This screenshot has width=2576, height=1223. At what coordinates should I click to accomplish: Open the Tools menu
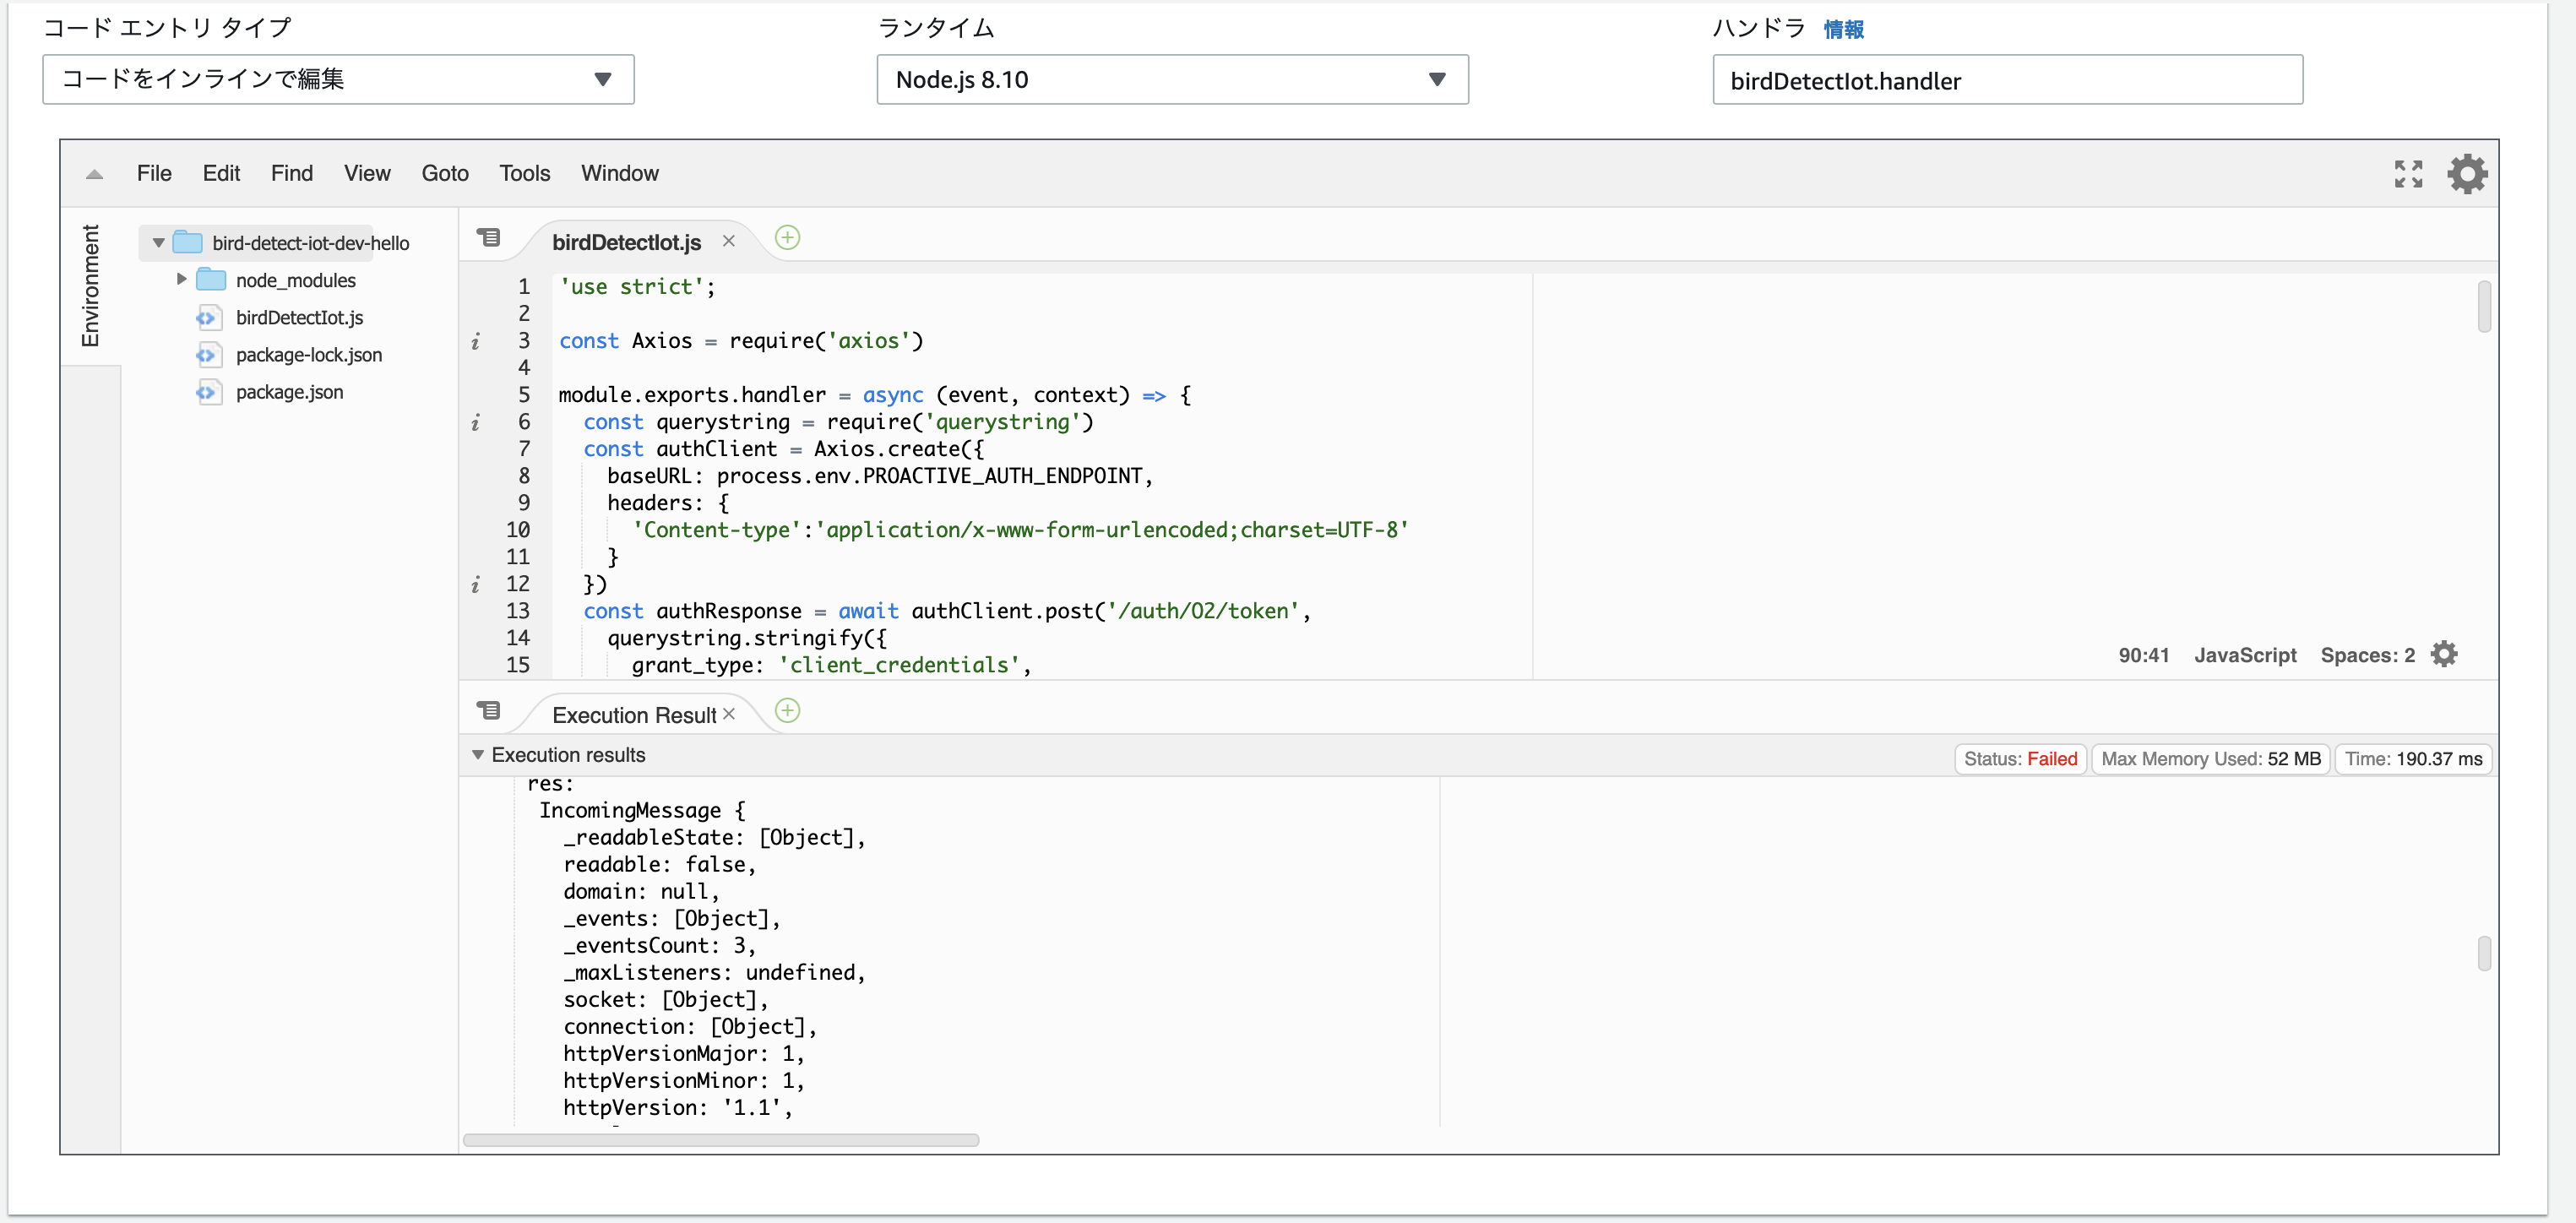click(524, 174)
